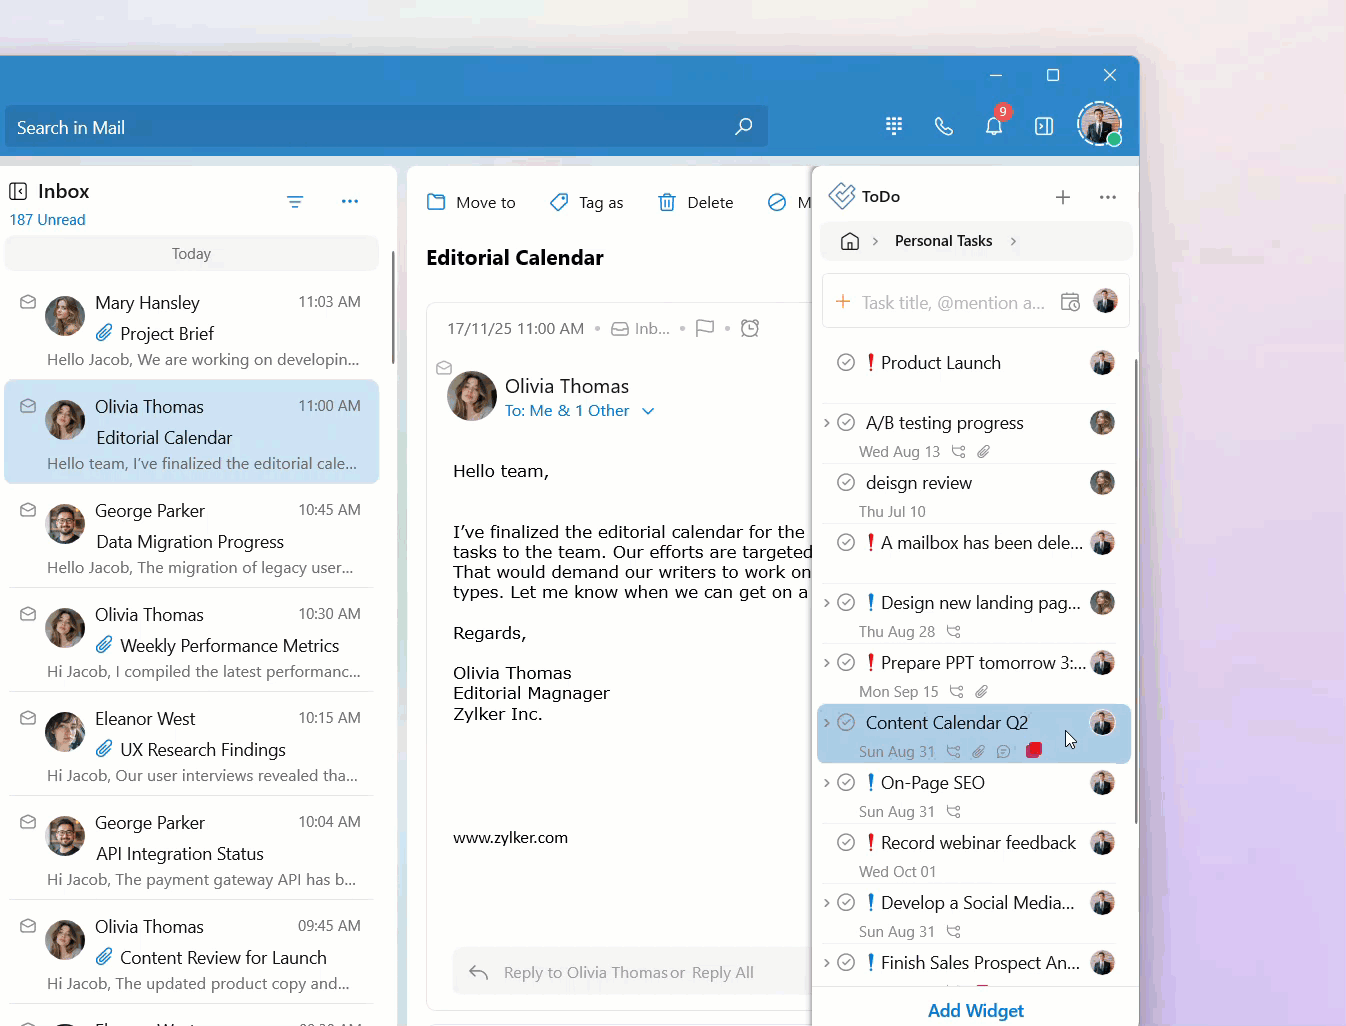The image size is (1346, 1026).
Task: Open ToDo widget more options
Action: 1108,197
